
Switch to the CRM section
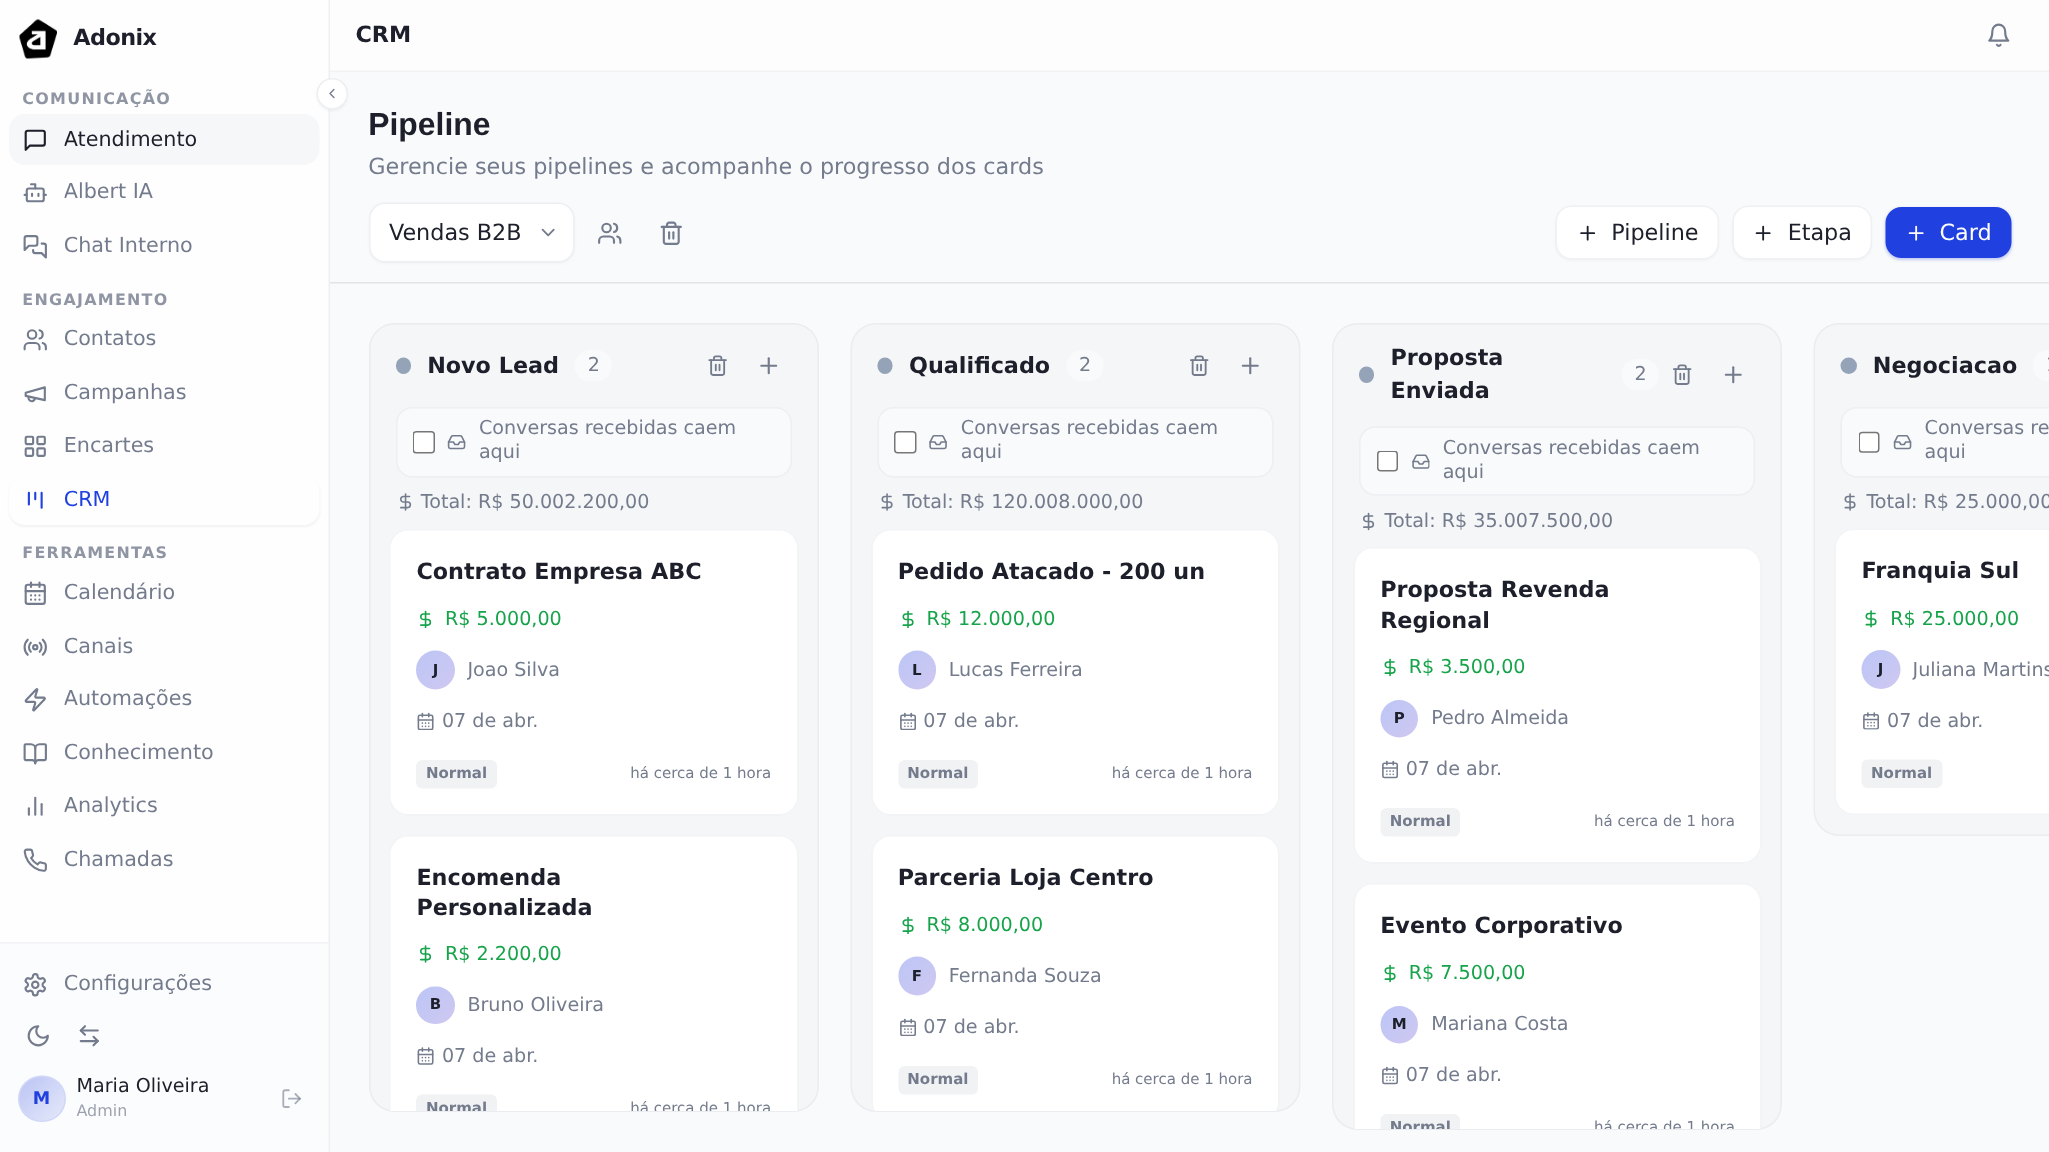click(87, 498)
